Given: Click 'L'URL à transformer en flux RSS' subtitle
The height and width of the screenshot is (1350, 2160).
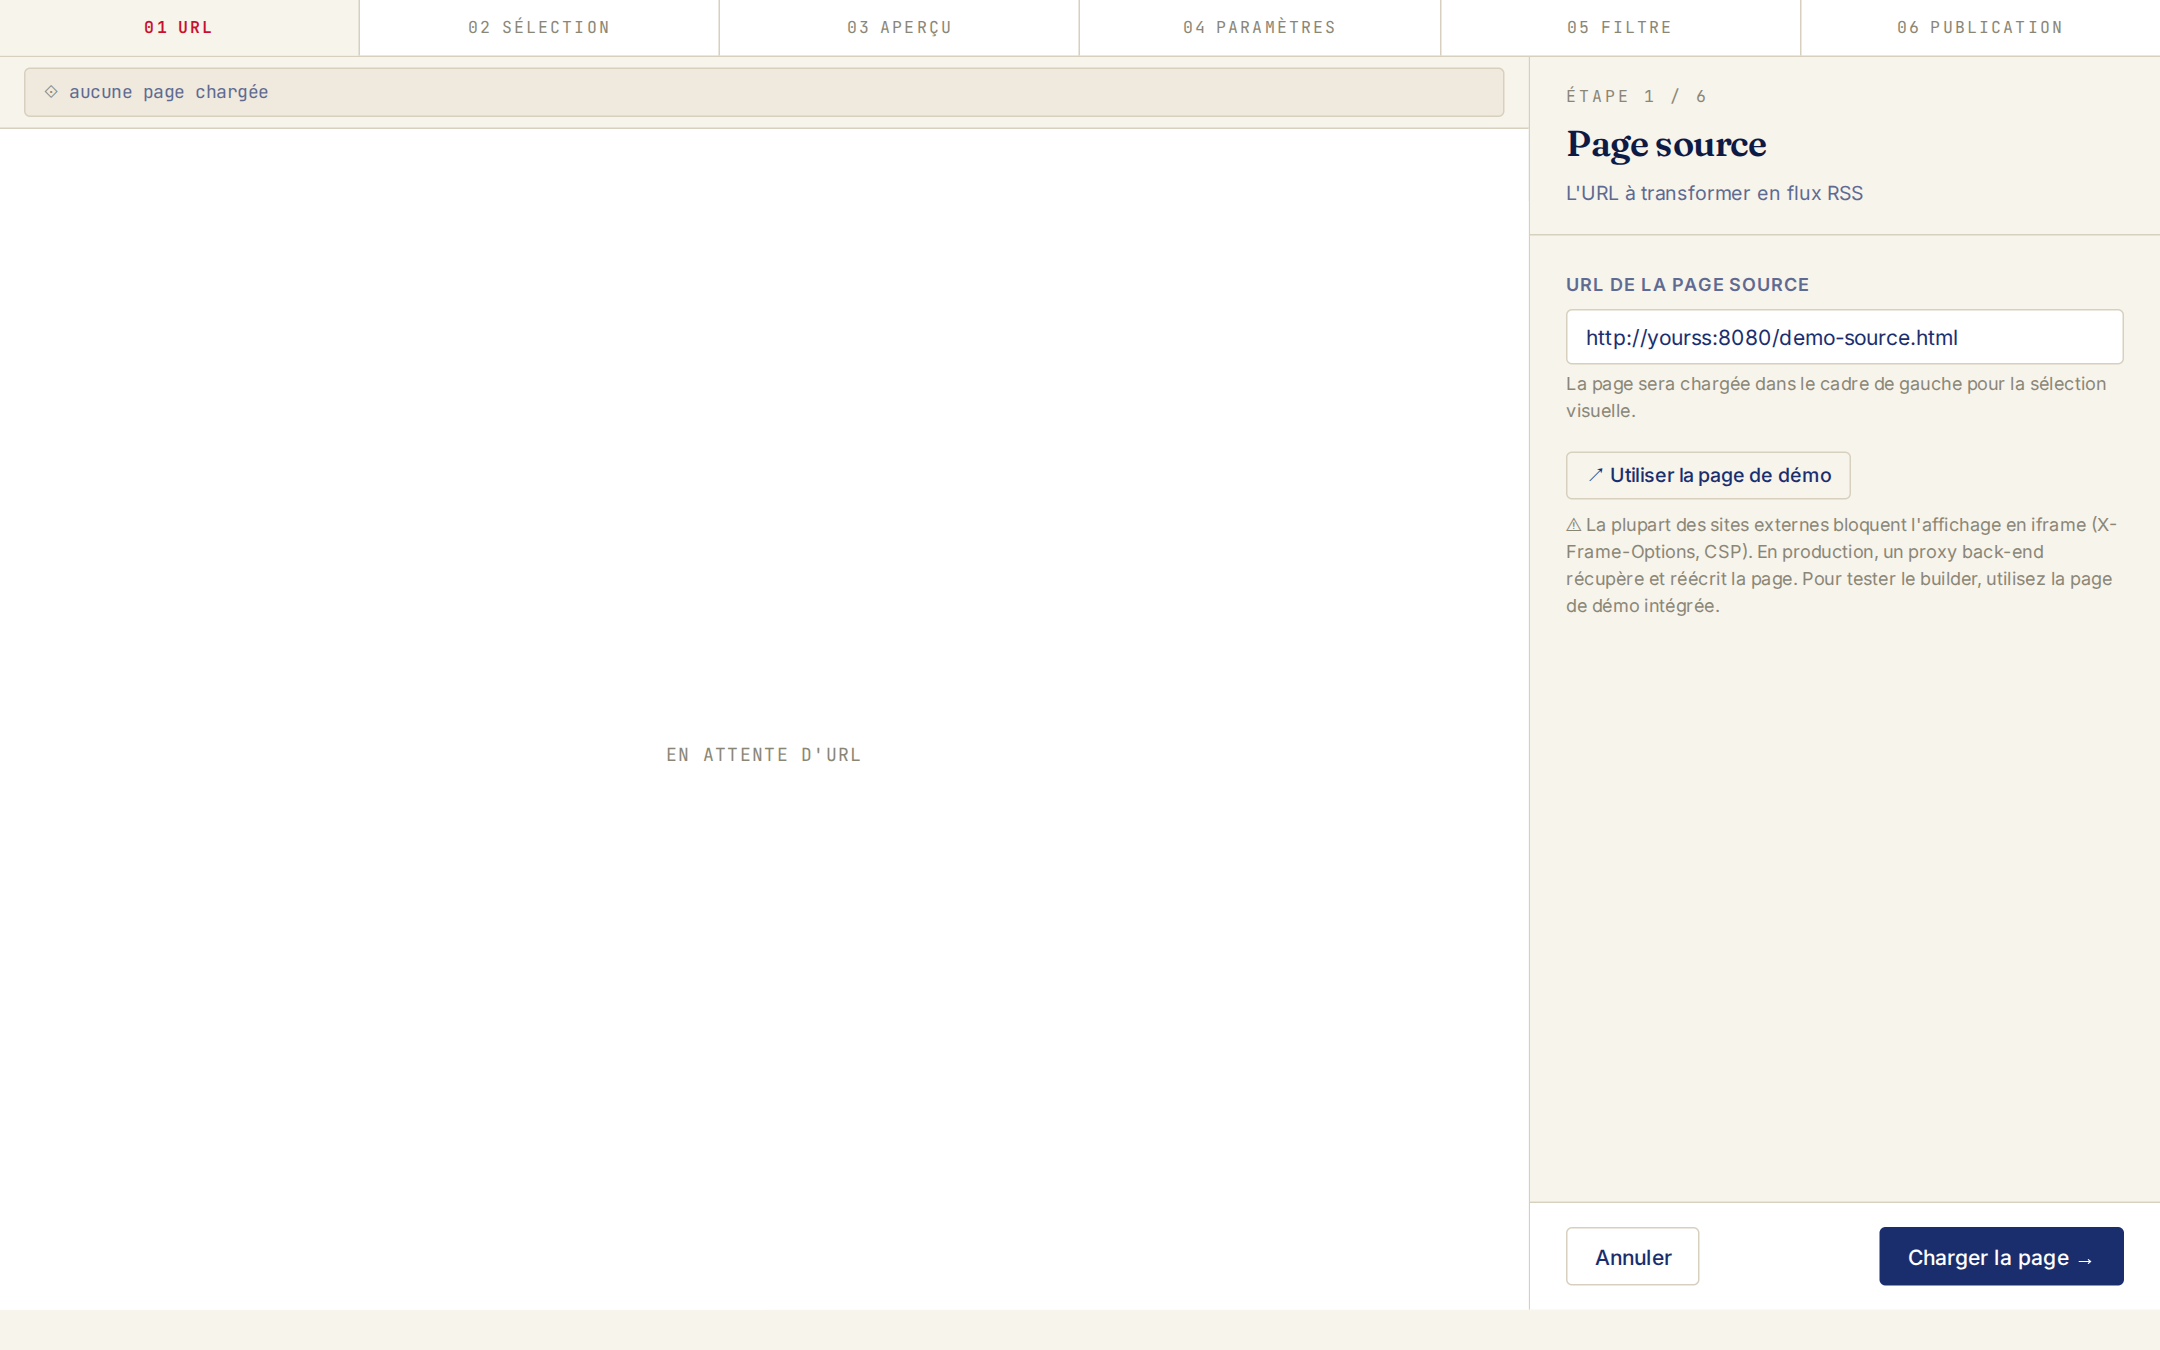Looking at the screenshot, I should click(1714, 193).
